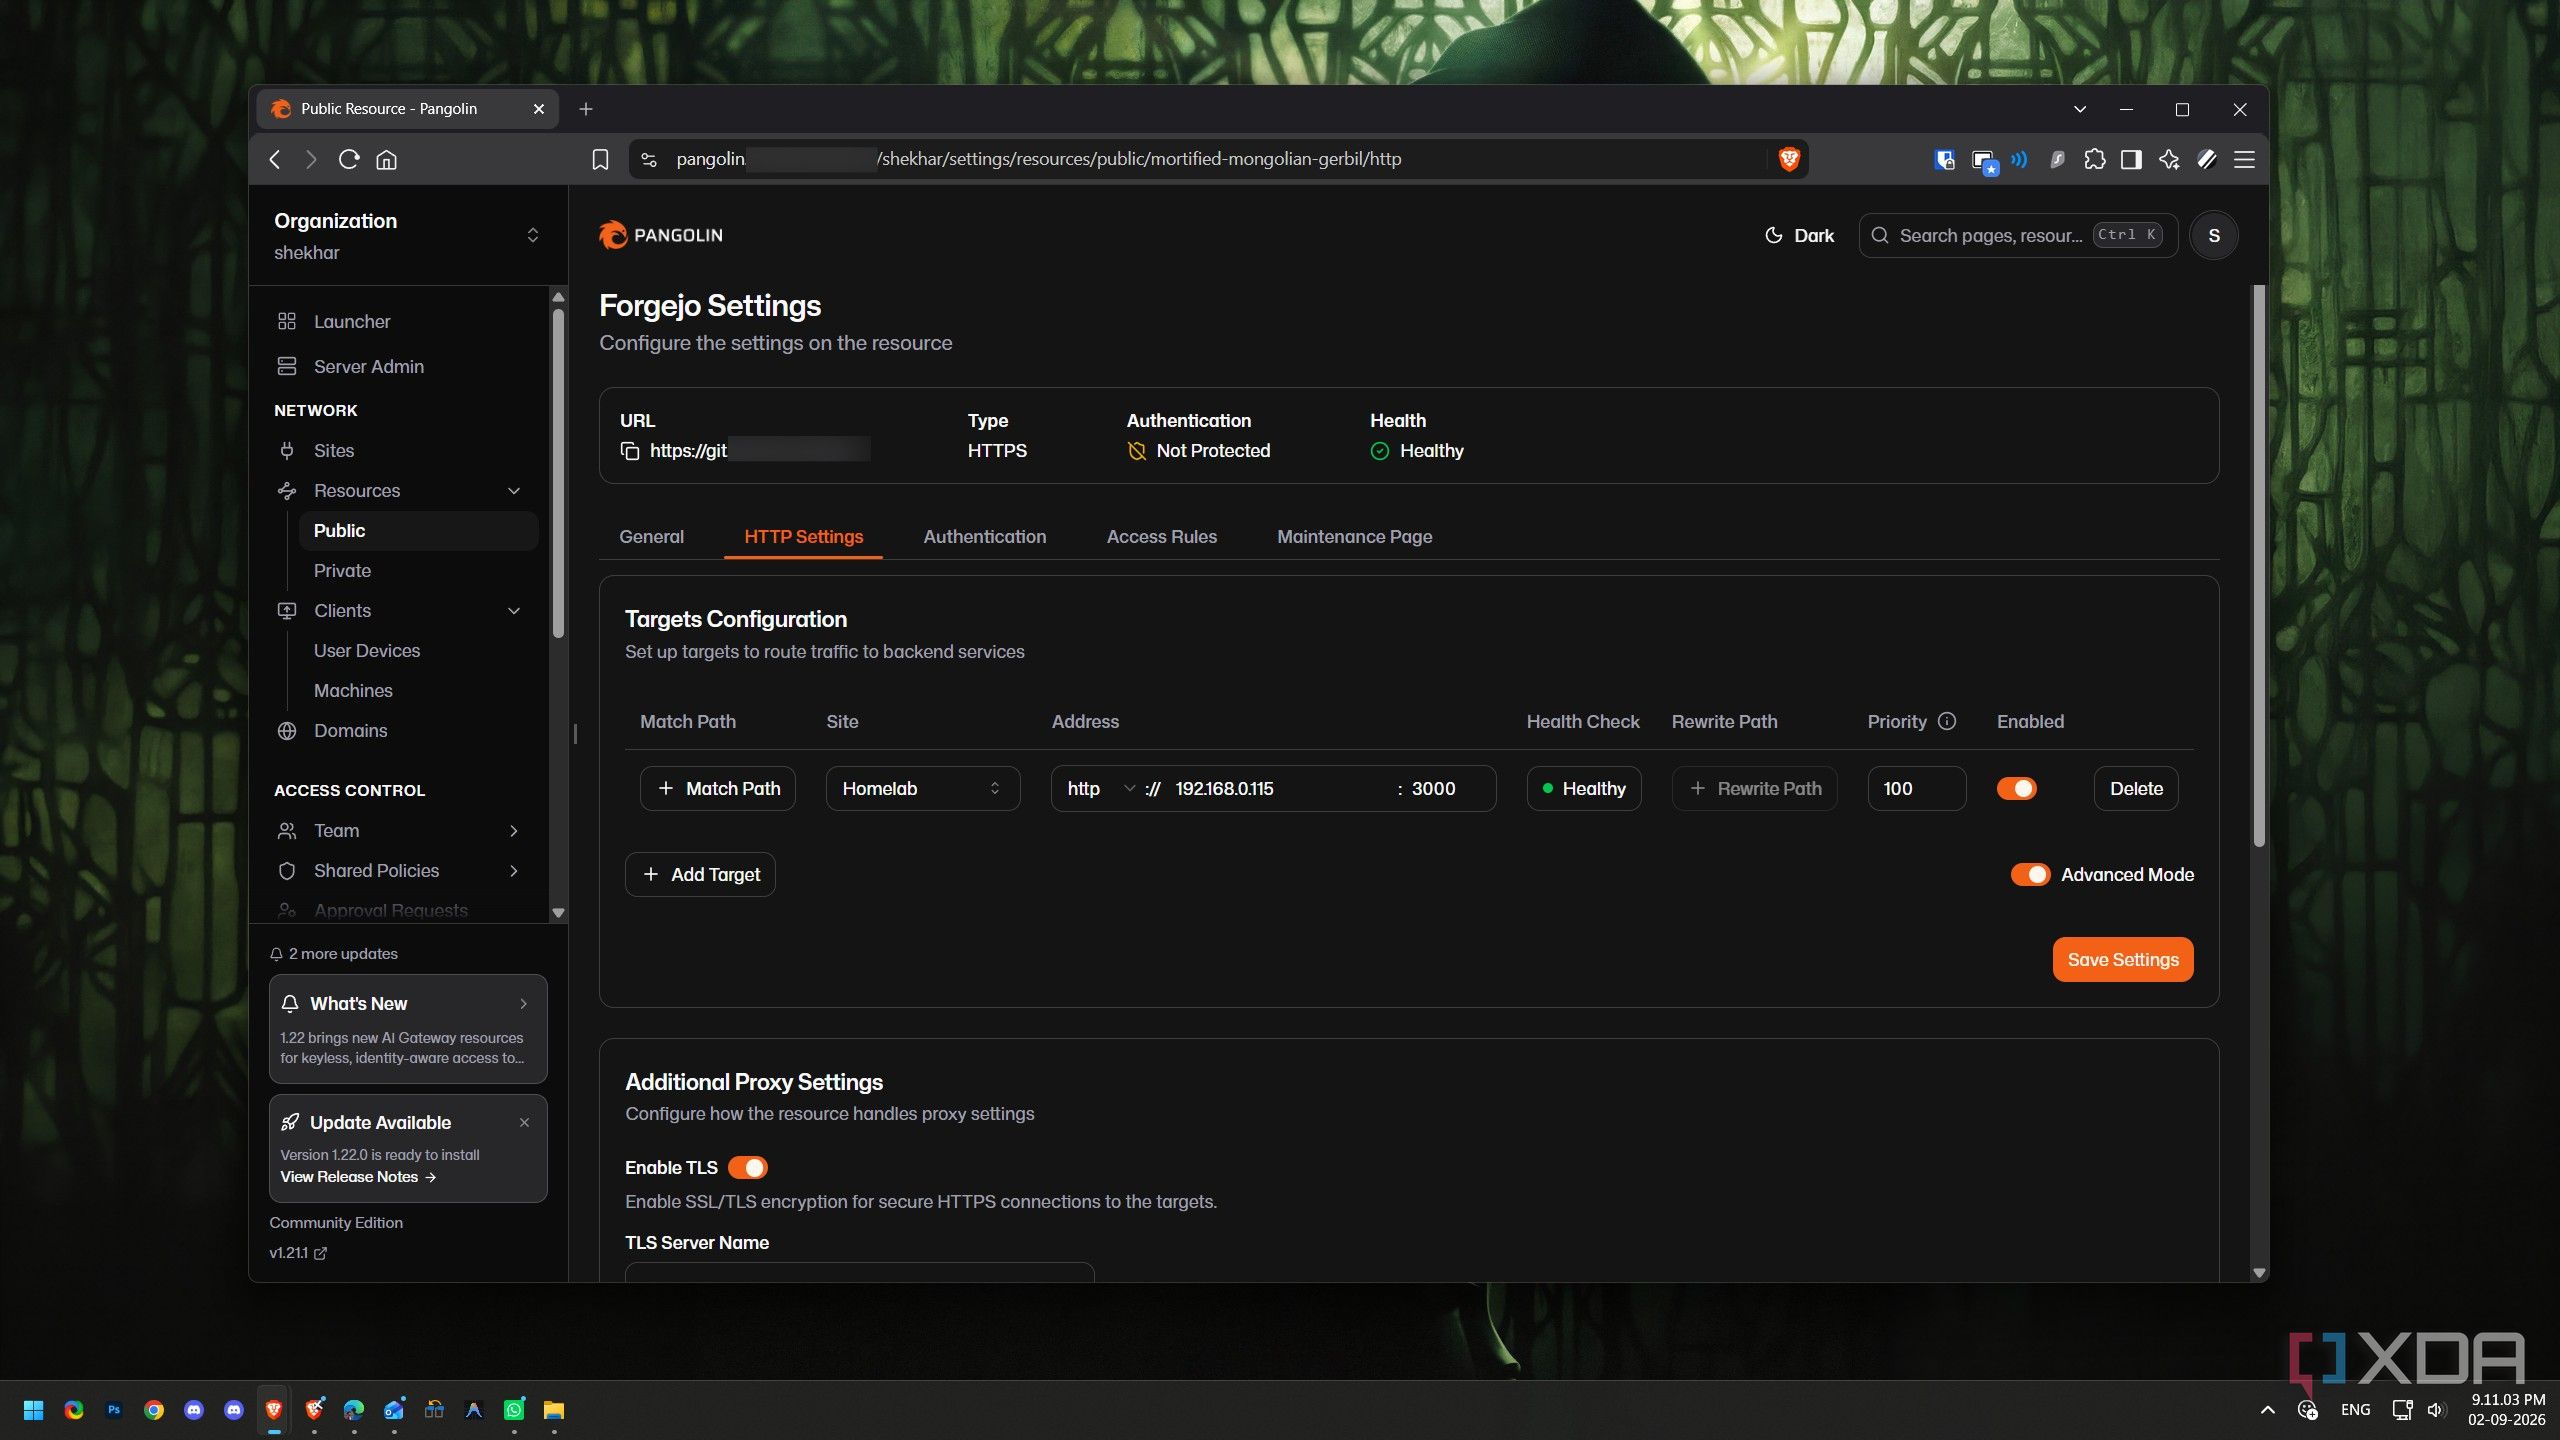Open the v1.21.1 external link icon
Viewport: 2560px width, 1440px height.
(x=320, y=1253)
